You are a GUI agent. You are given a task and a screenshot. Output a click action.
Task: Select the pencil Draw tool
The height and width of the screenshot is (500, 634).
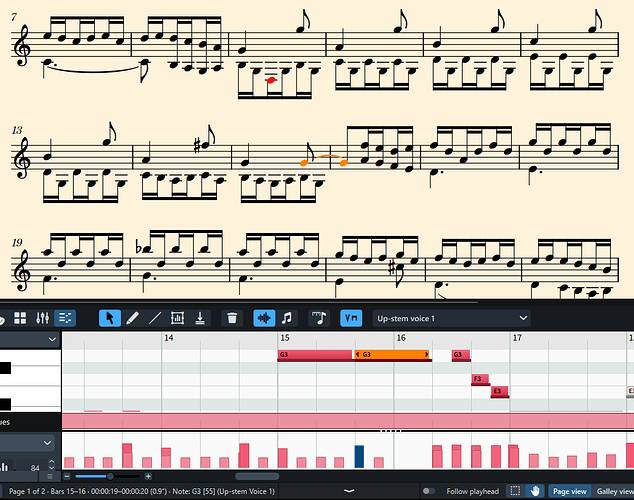click(x=133, y=318)
